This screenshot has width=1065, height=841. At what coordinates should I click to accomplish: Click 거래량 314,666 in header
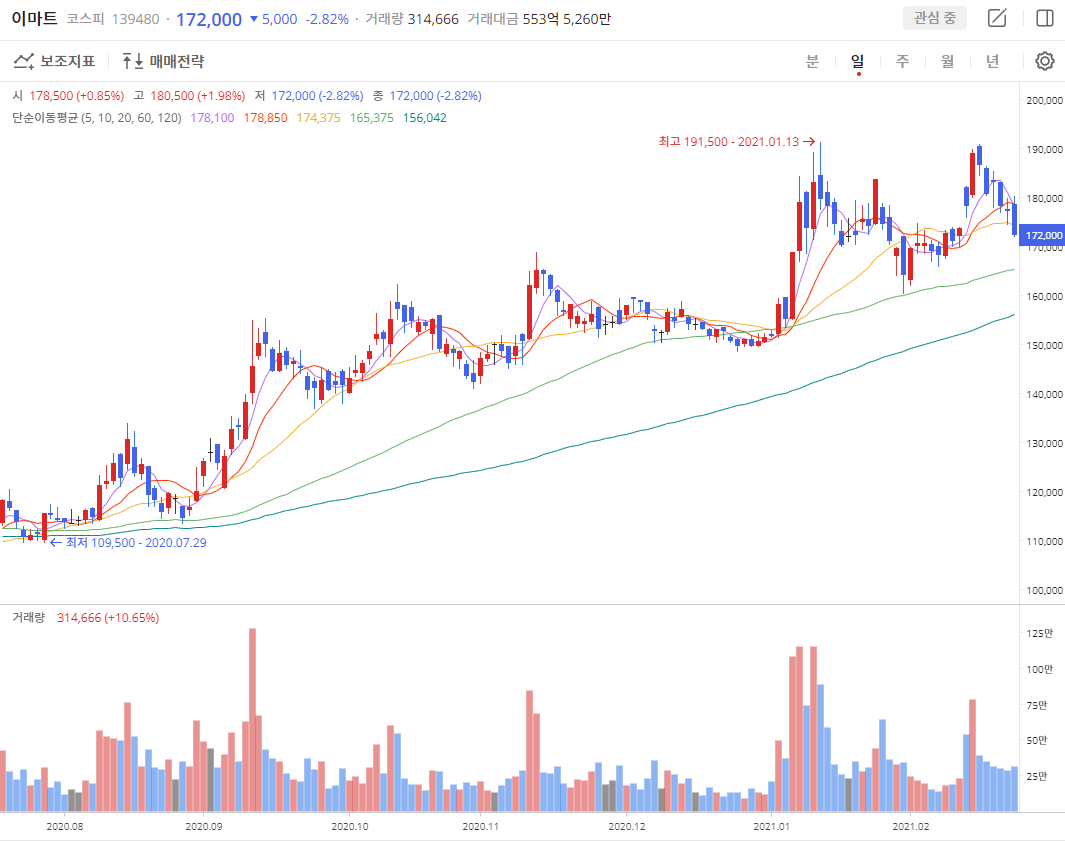pos(412,19)
